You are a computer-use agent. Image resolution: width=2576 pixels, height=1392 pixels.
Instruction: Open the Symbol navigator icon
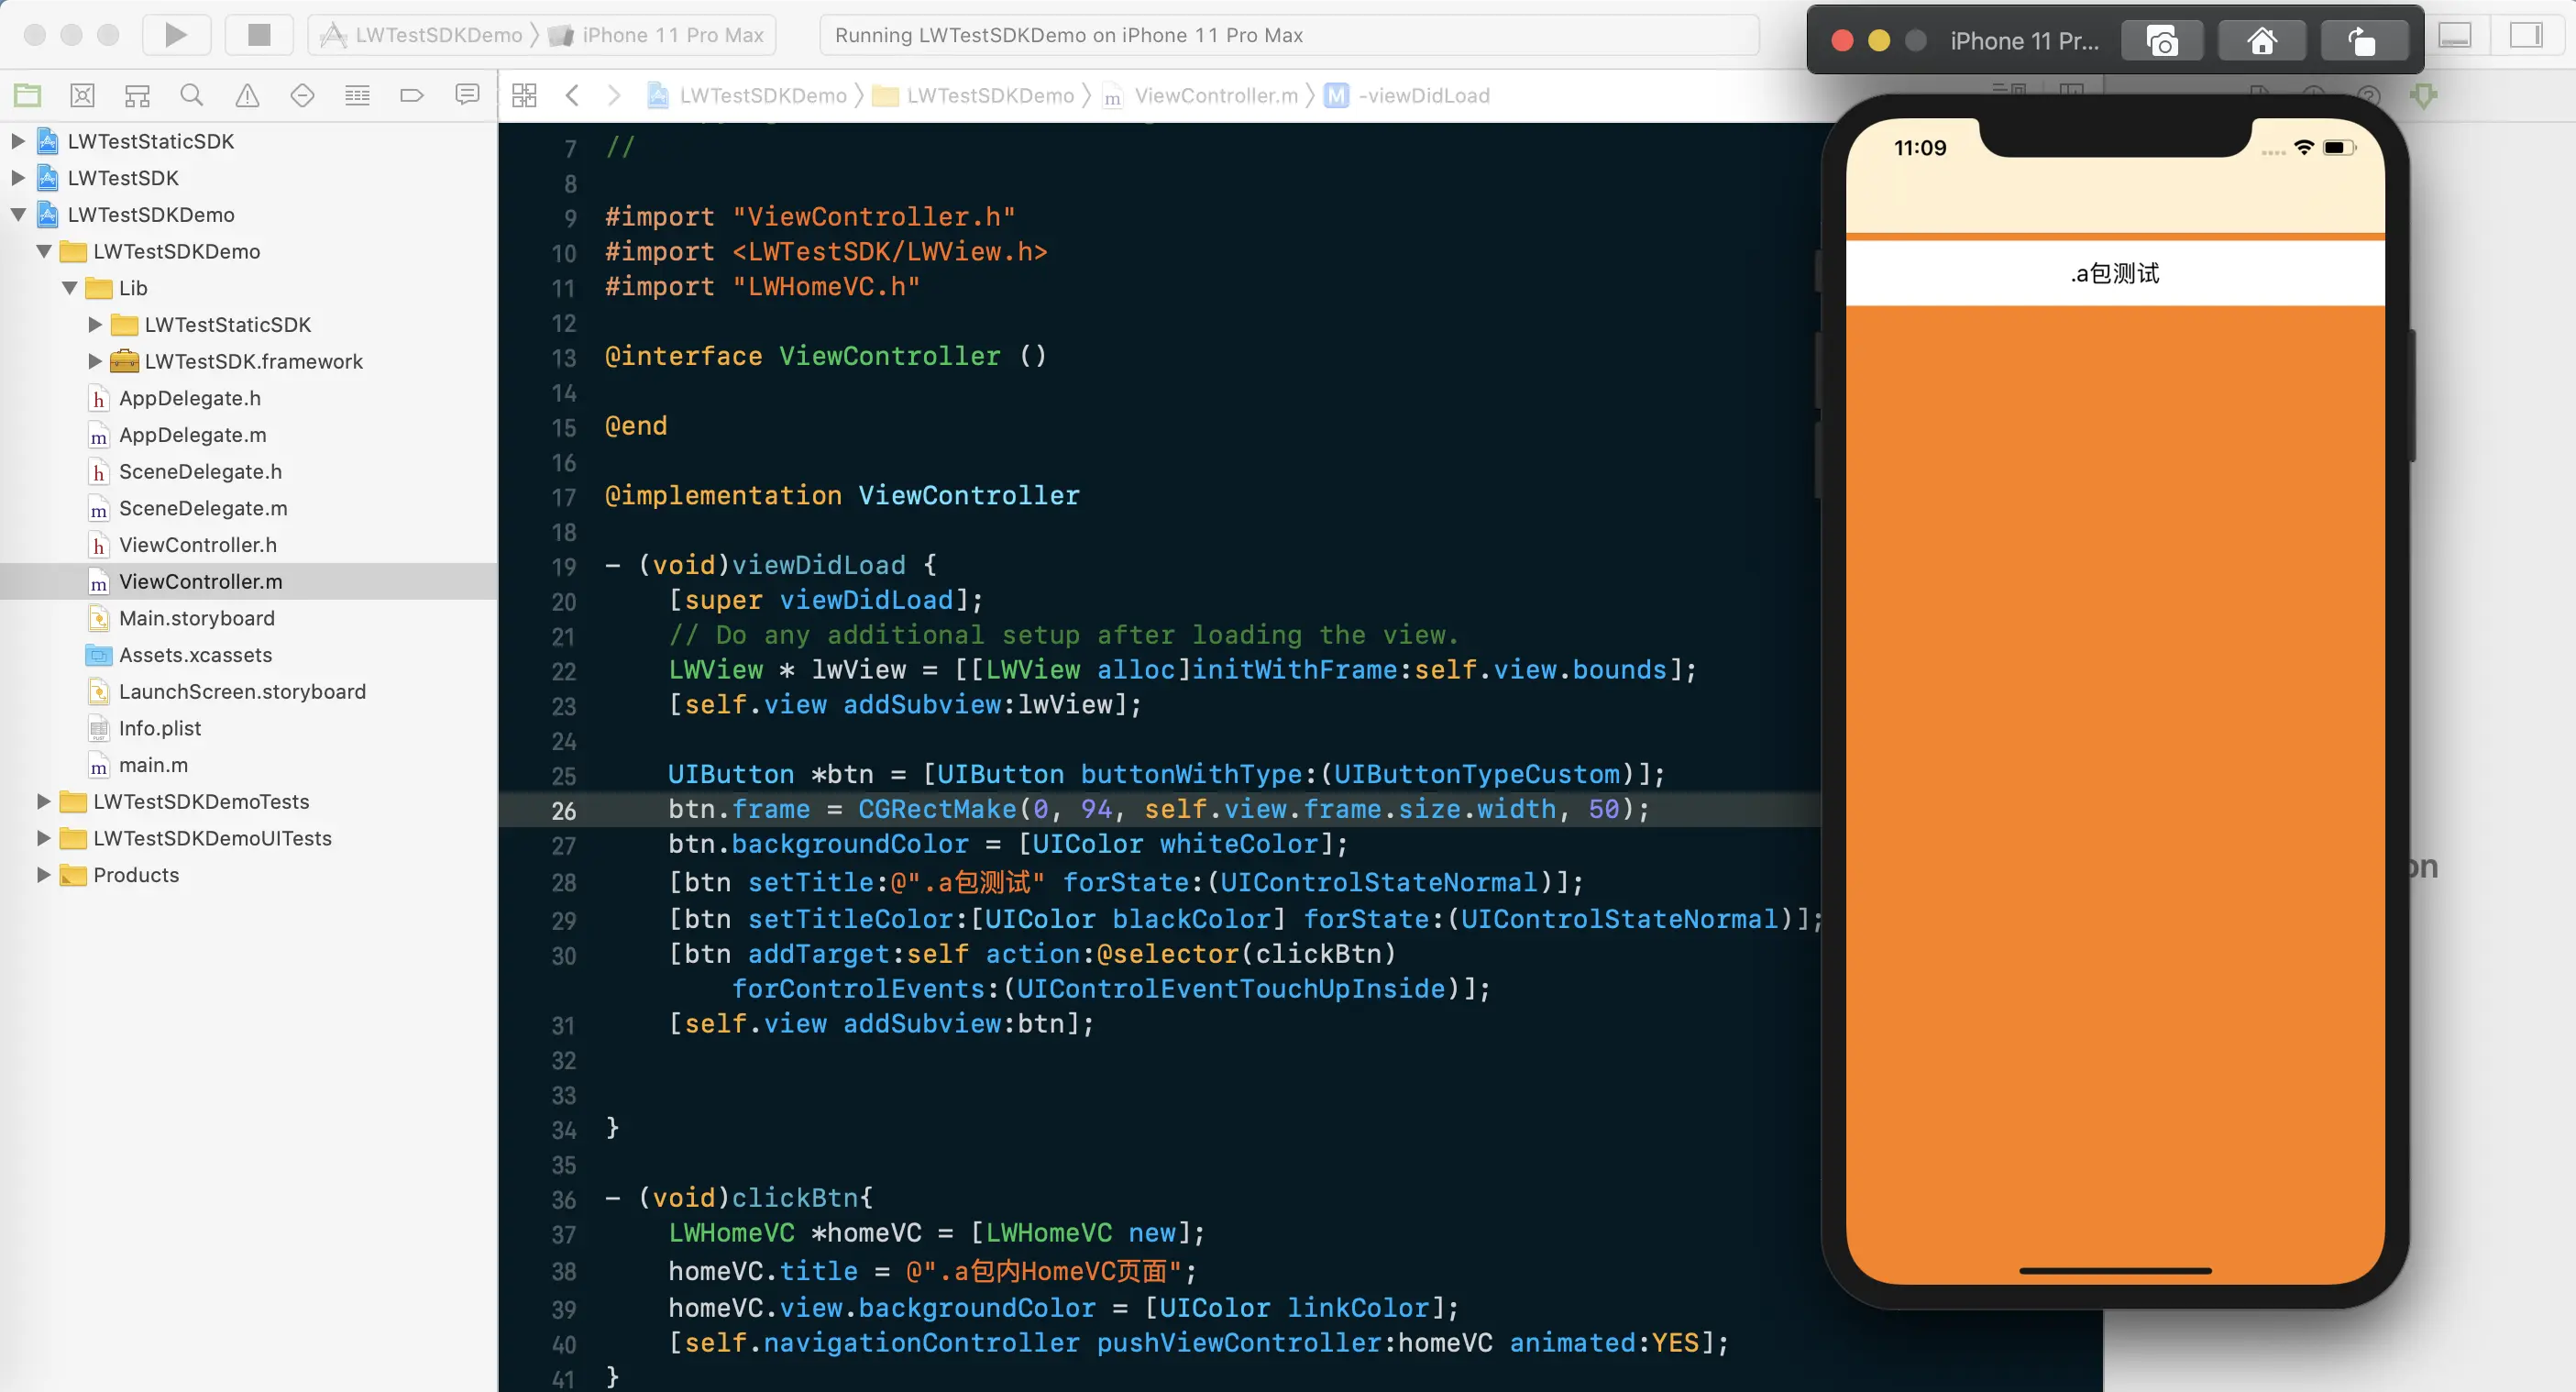point(137,95)
